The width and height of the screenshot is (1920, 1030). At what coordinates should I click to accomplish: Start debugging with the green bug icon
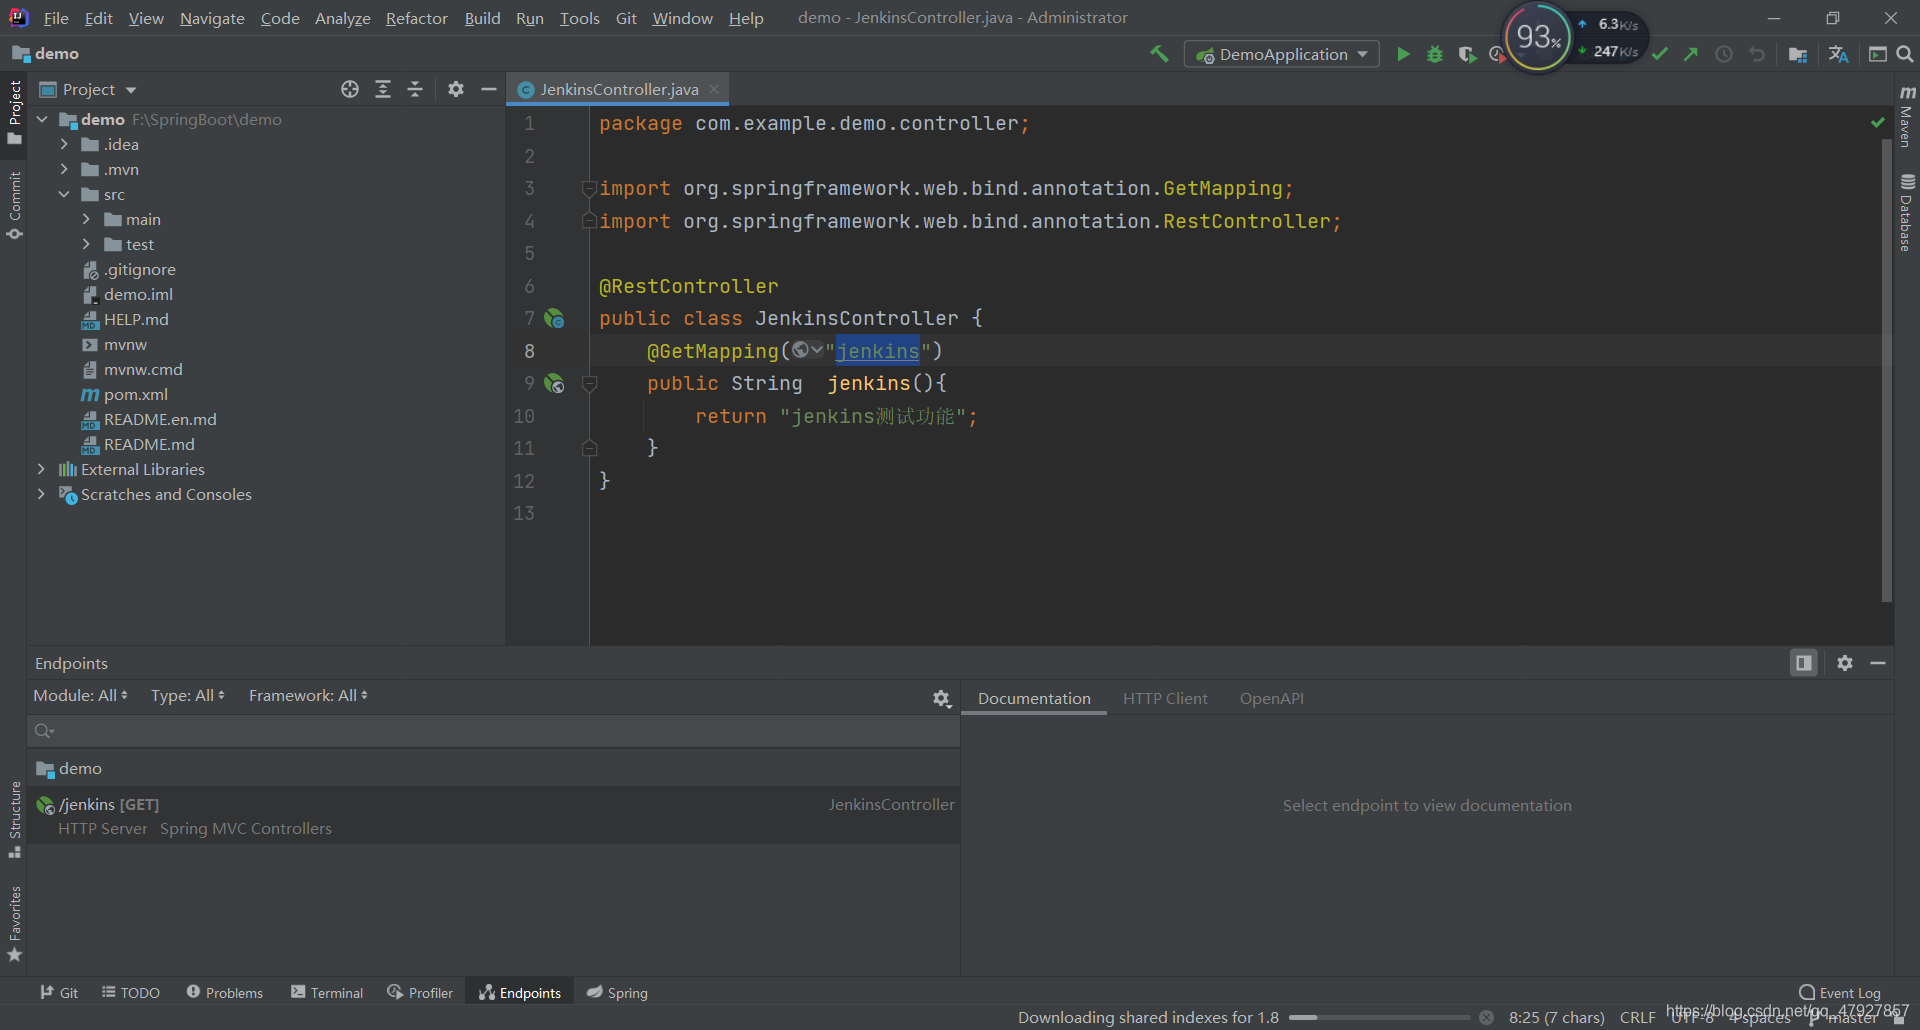[1435, 54]
